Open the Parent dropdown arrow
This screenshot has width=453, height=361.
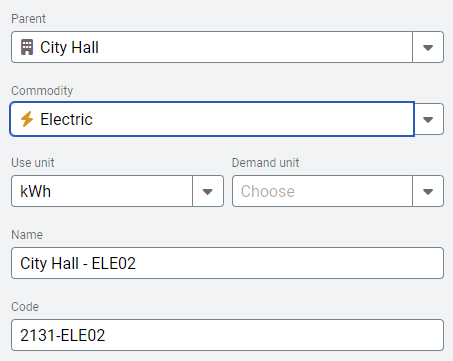428,47
